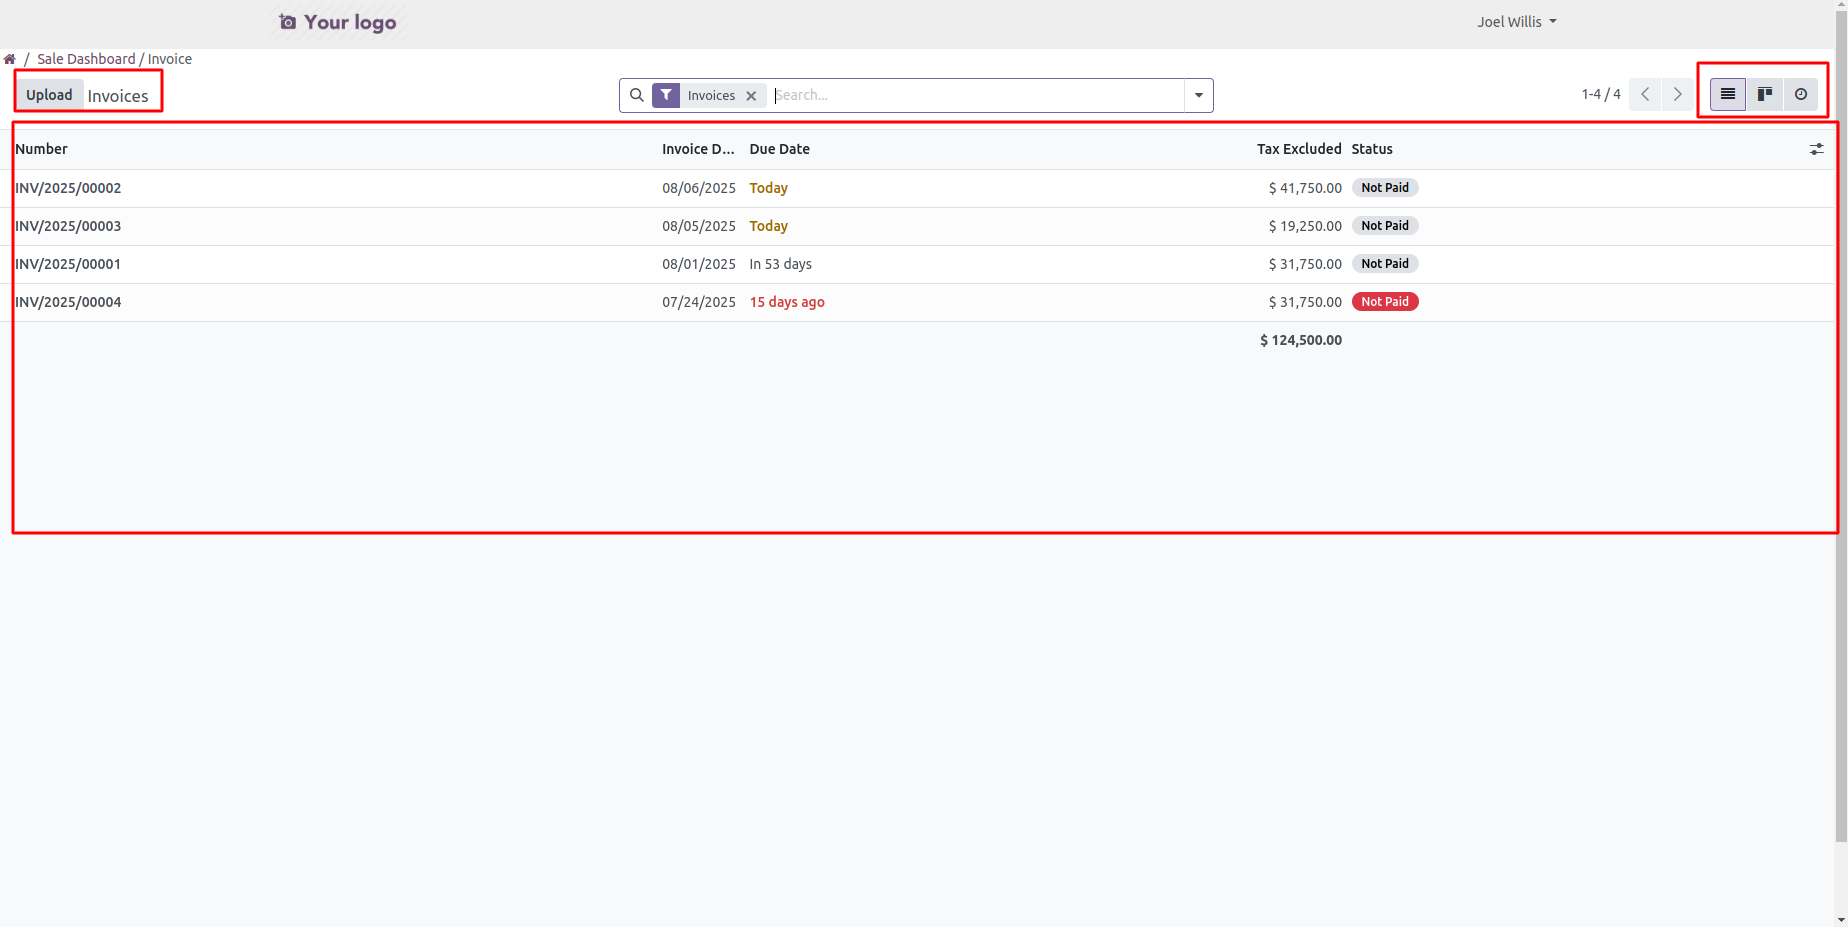Go to the next page of records
This screenshot has height=927, width=1848.
tap(1677, 94)
